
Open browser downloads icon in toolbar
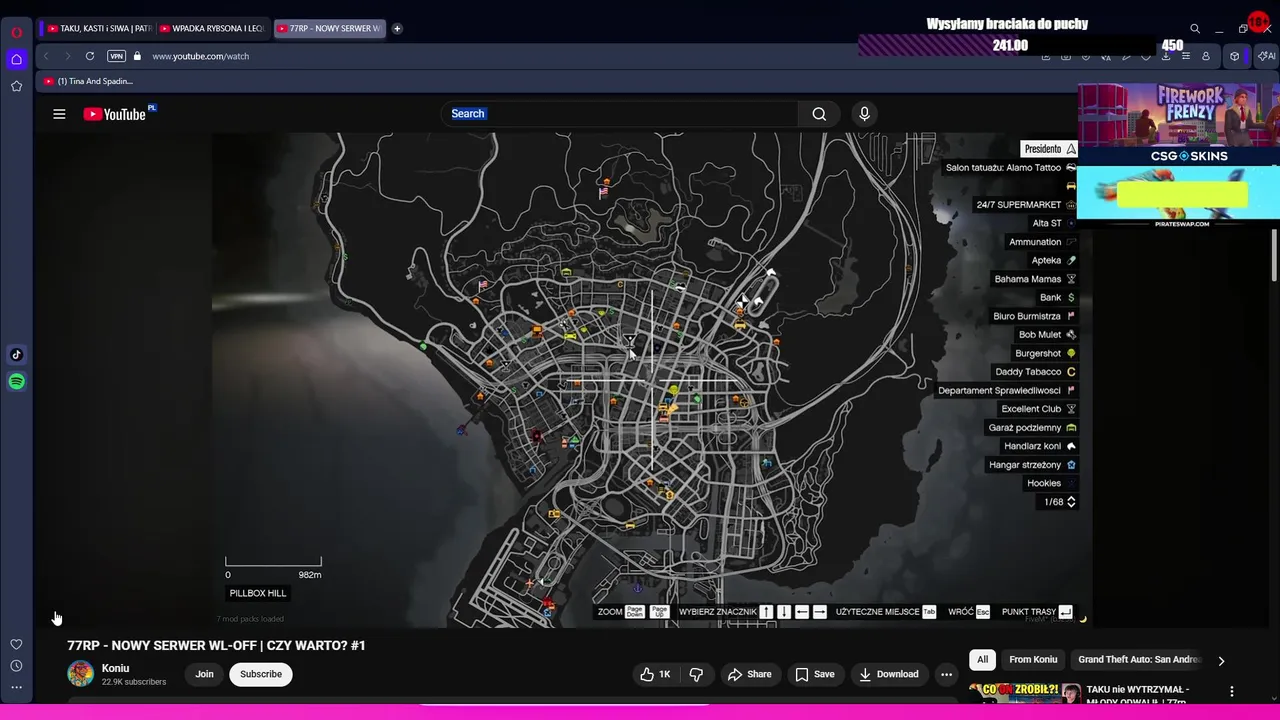point(1166,56)
